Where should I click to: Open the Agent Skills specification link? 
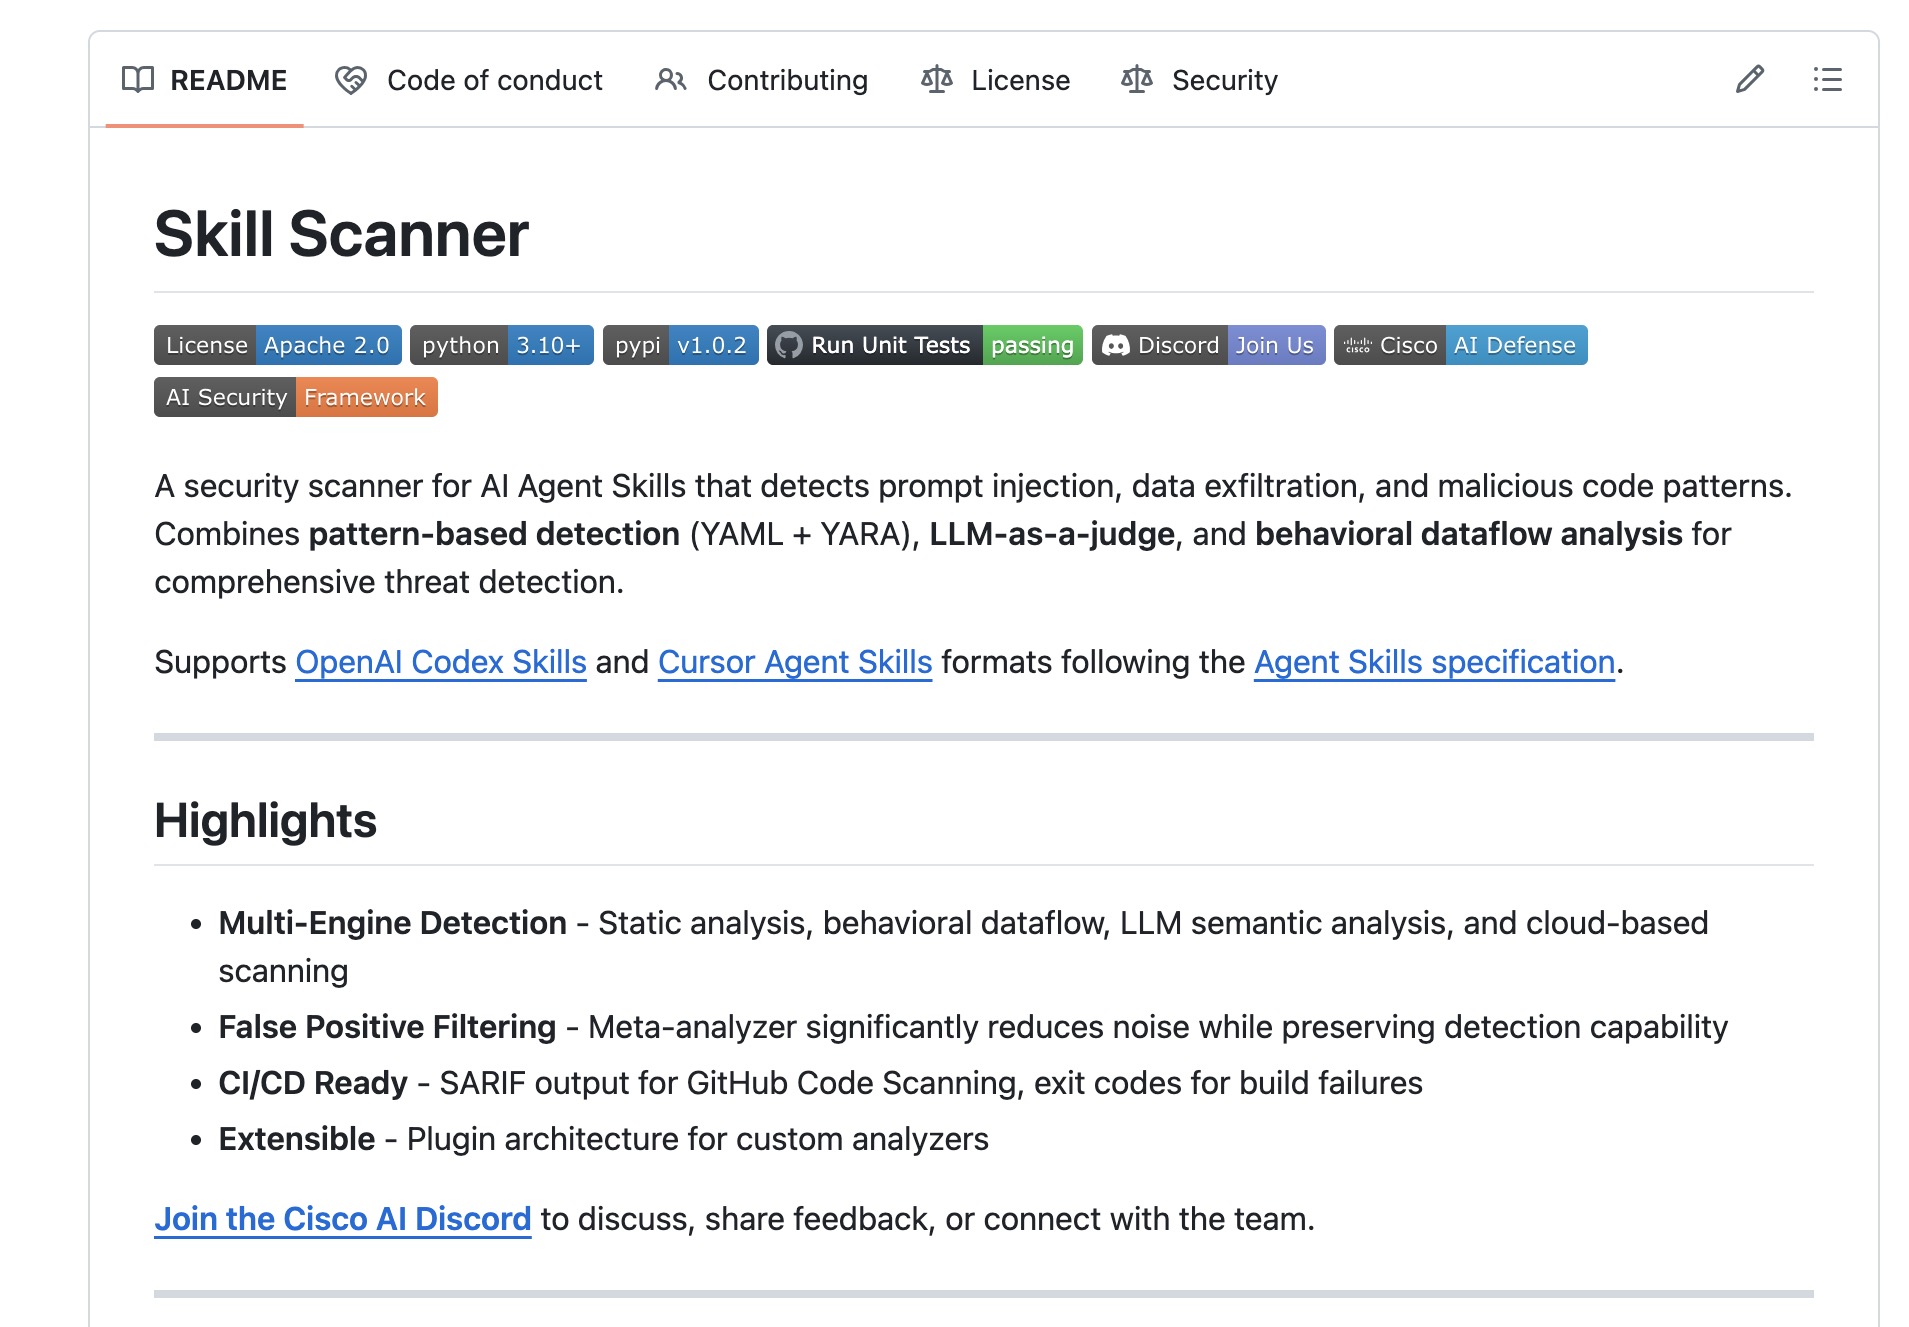coord(1434,662)
